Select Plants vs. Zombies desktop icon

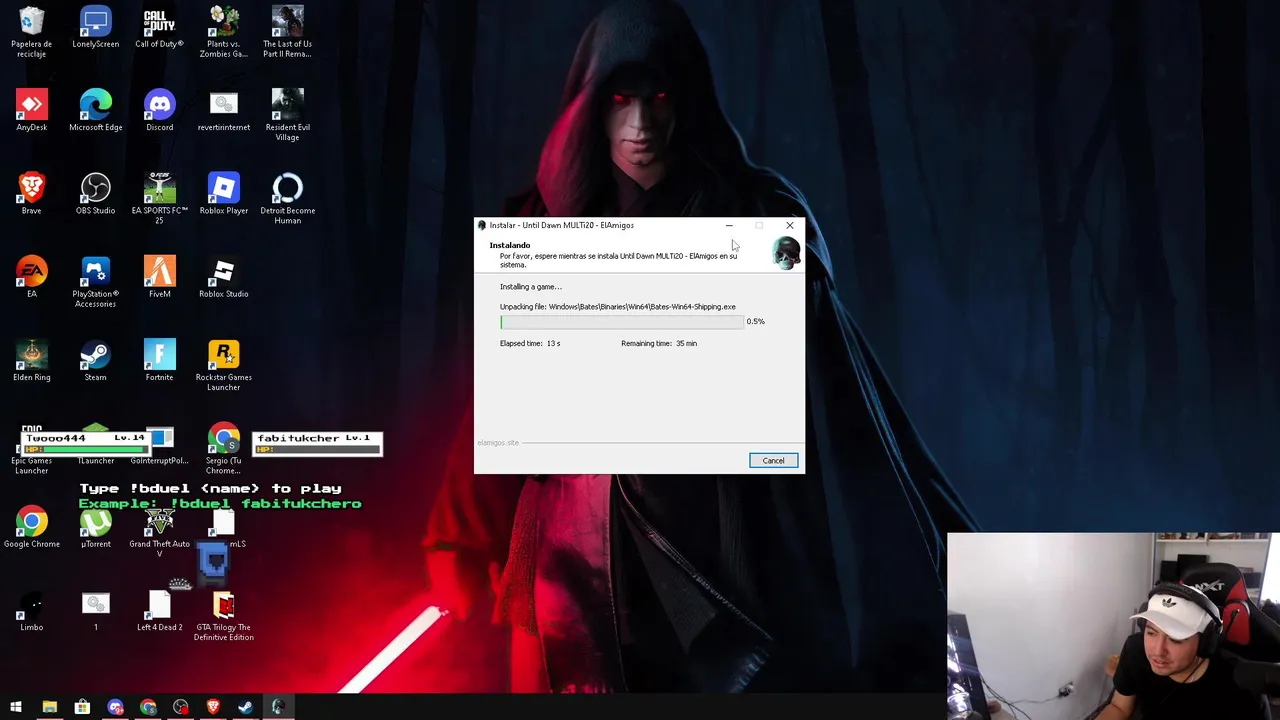click(x=224, y=32)
